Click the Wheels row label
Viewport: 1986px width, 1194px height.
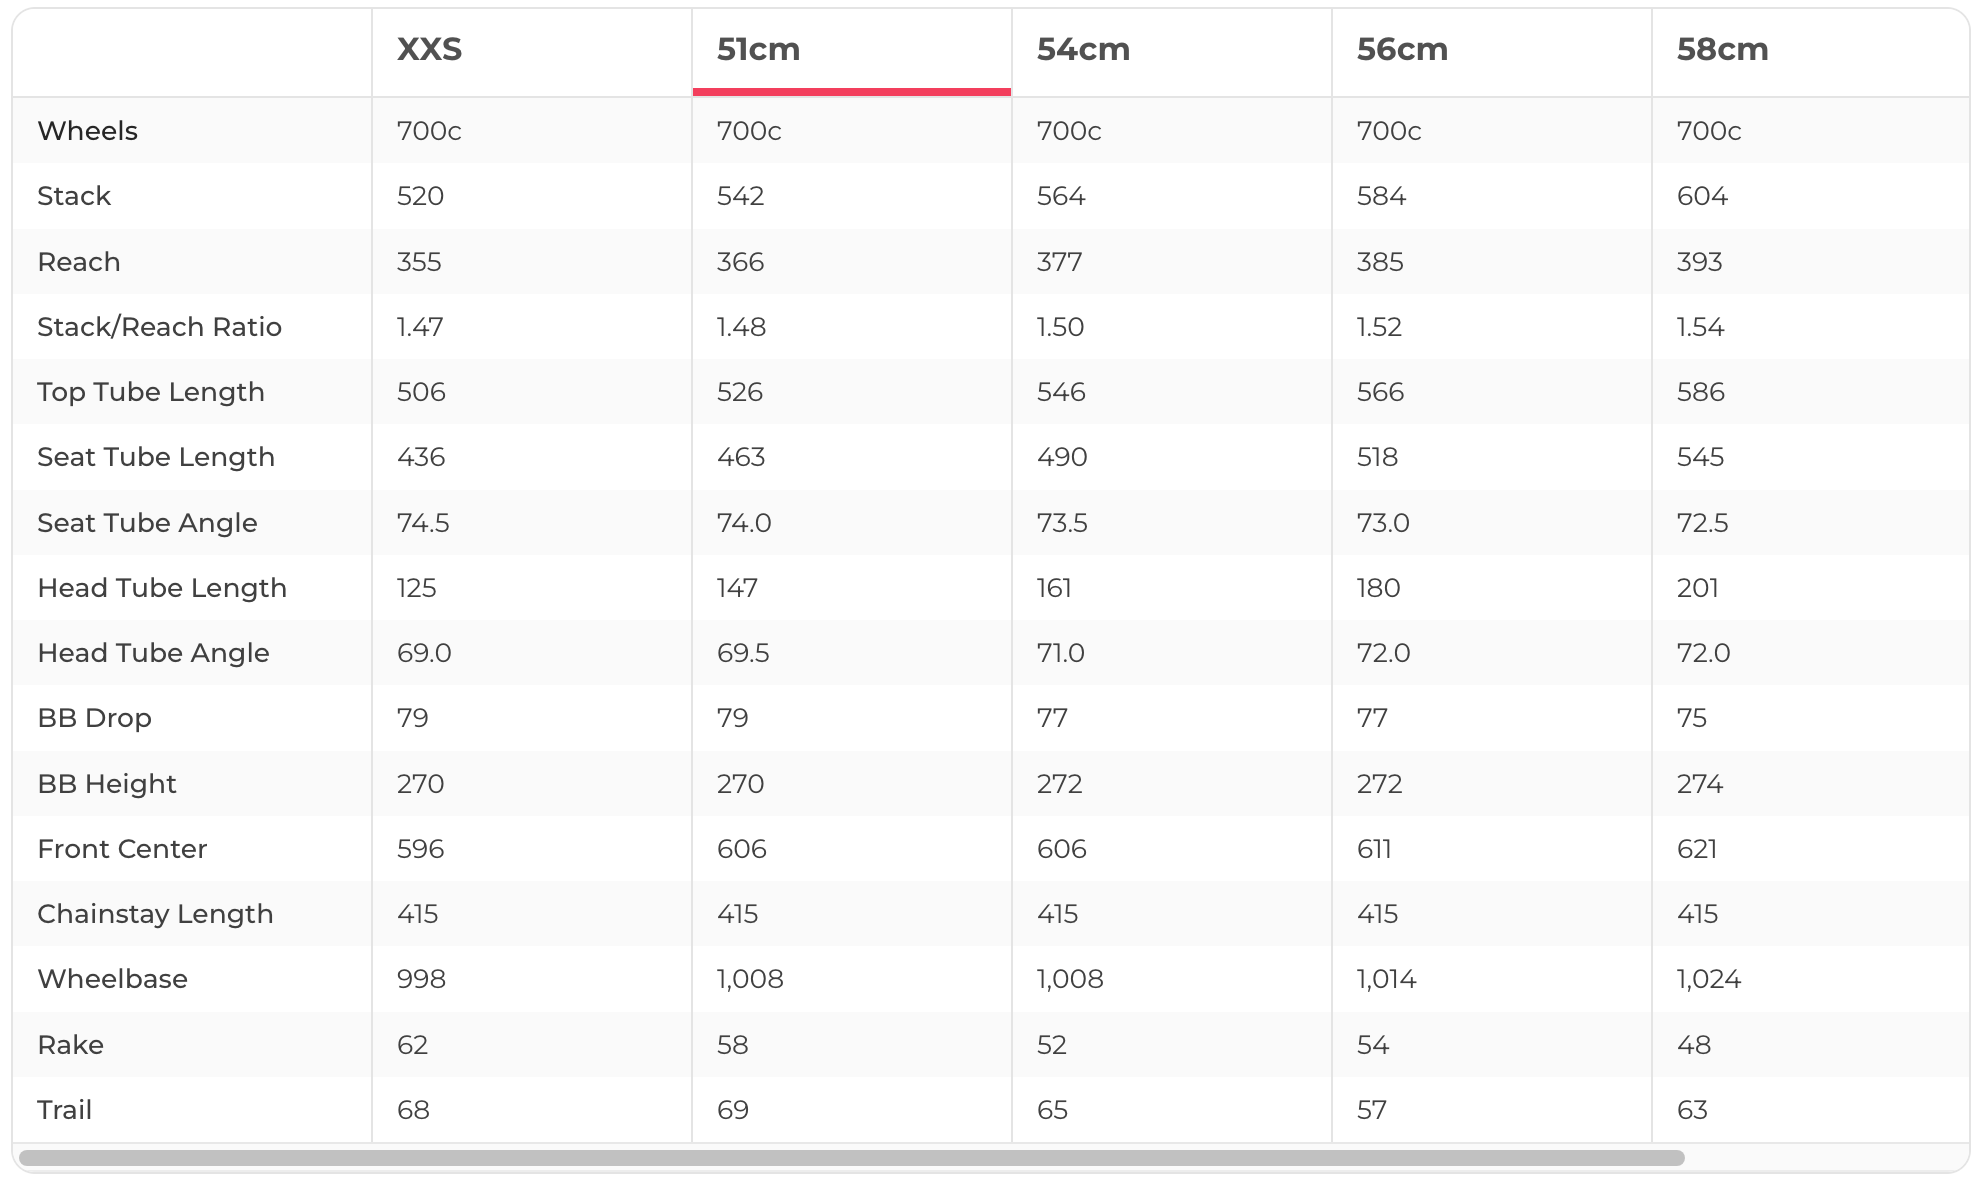pos(88,131)
